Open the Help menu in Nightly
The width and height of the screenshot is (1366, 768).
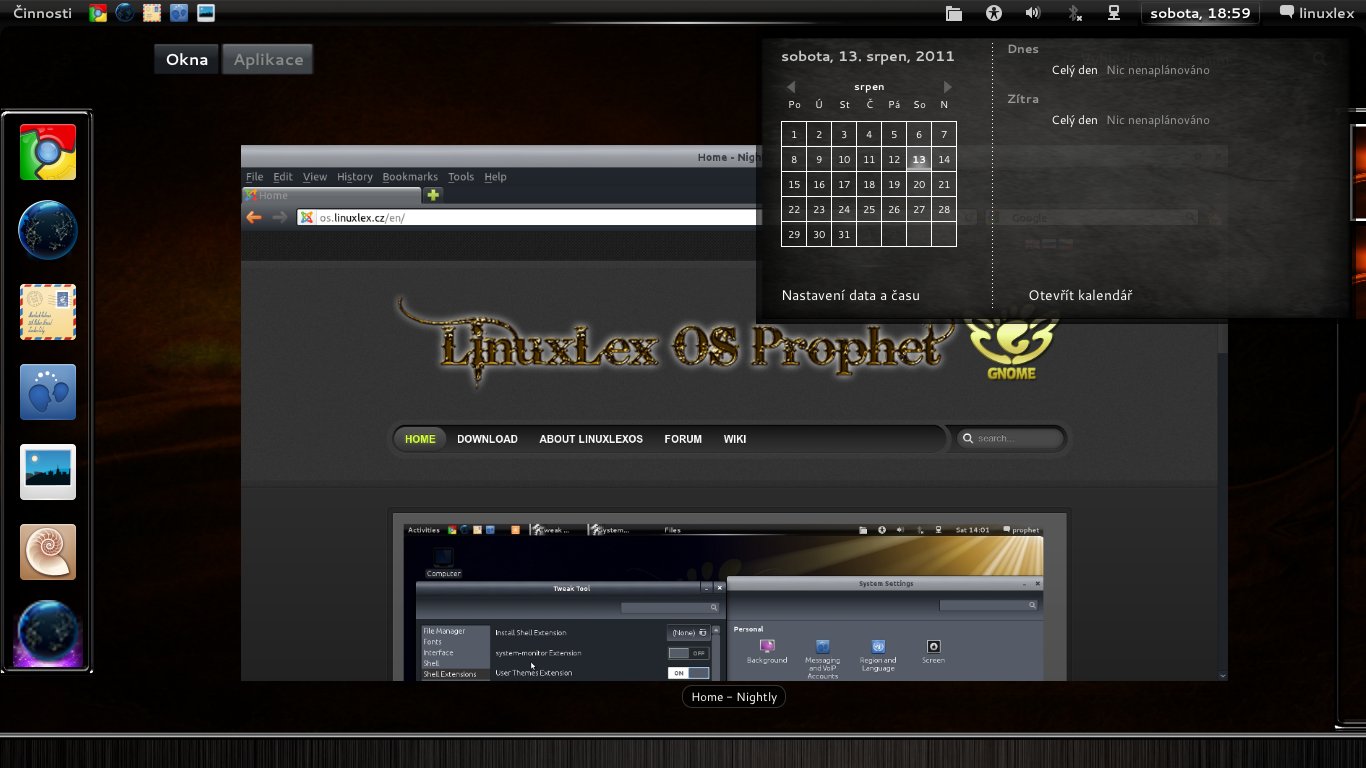click(x=495, y=177)
